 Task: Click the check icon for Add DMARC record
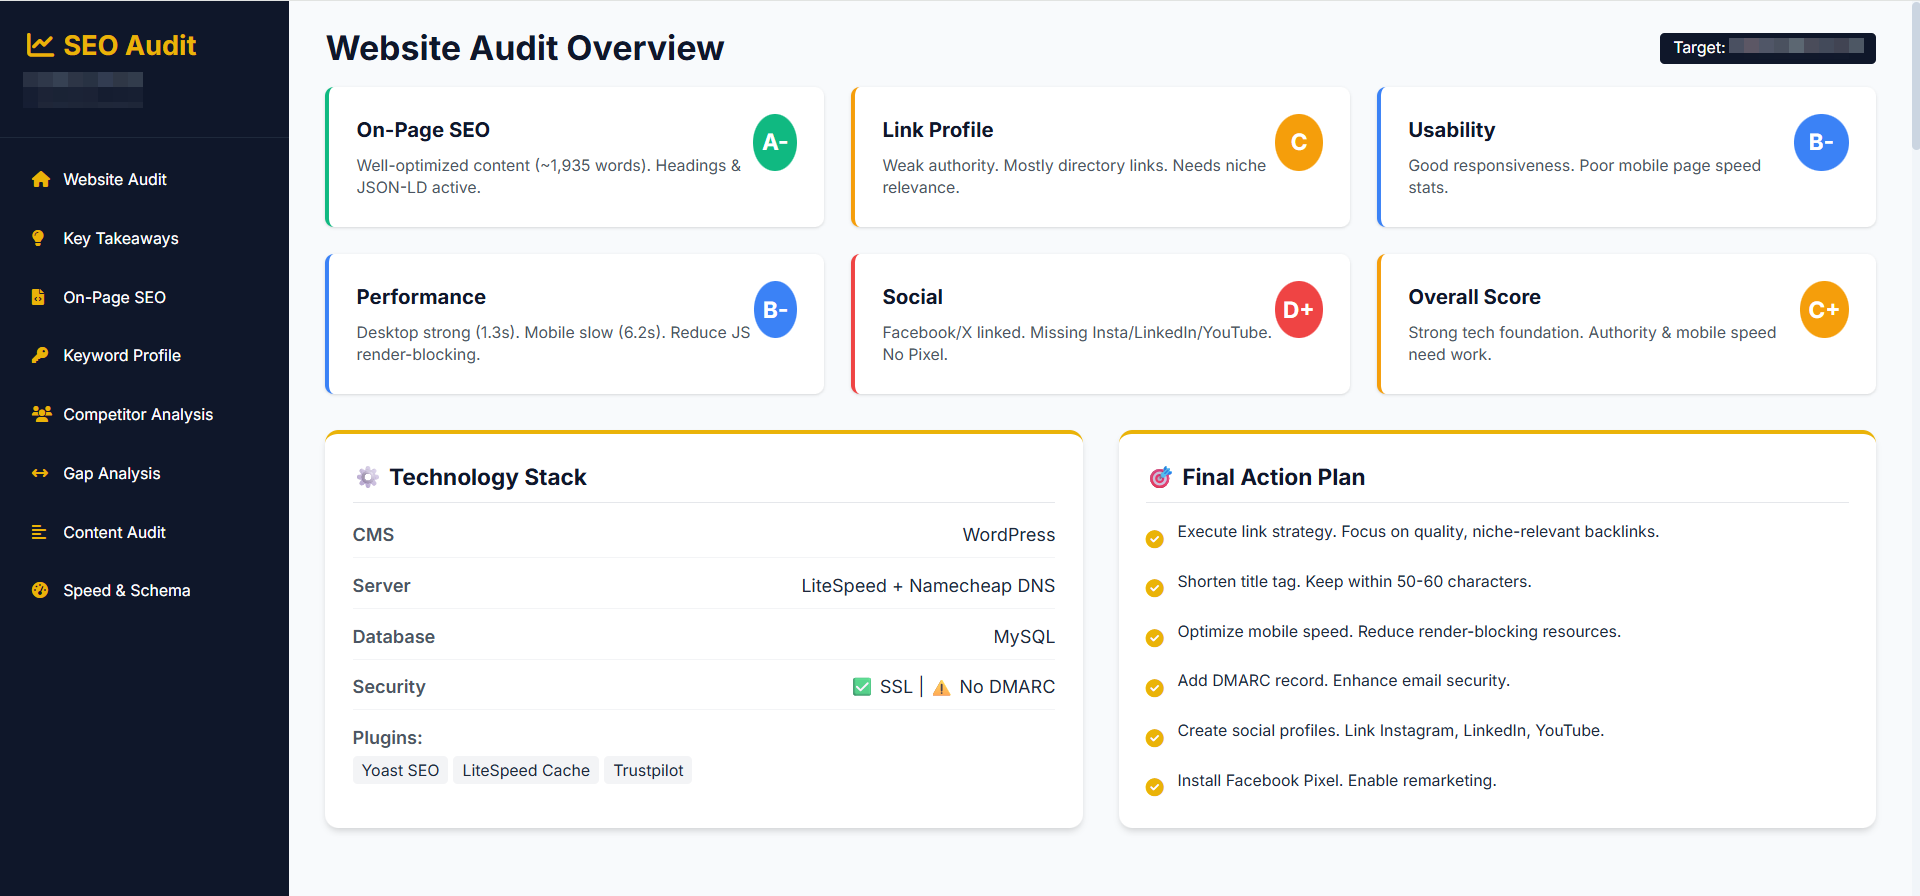tap(1154, 688)
